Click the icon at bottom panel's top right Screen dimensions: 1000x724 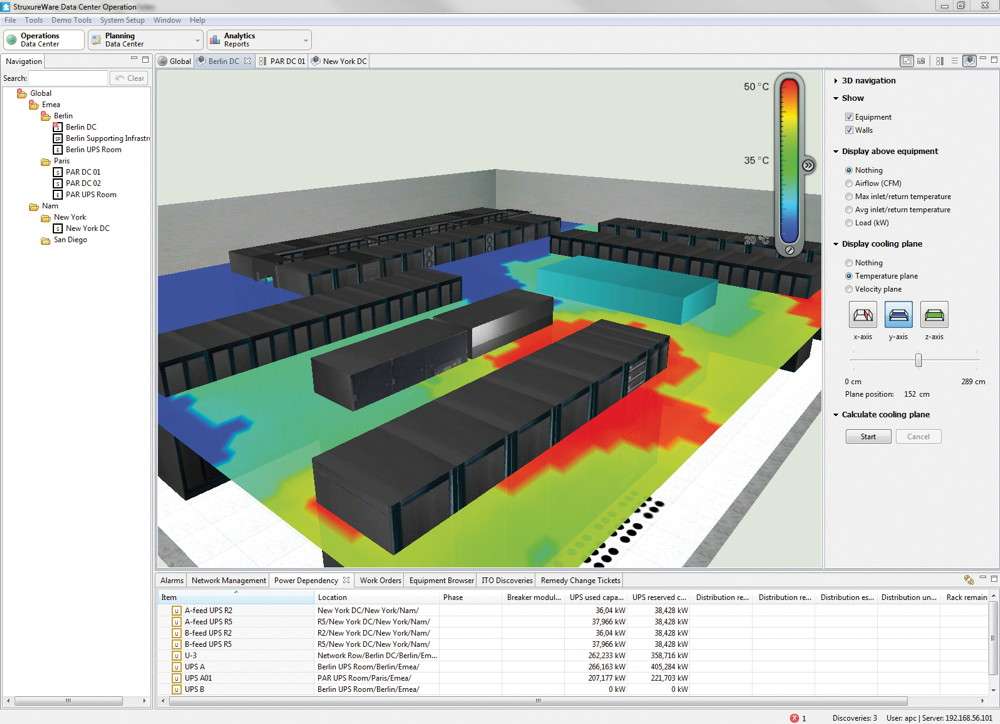pyautogui.click(x=969, y=580)
